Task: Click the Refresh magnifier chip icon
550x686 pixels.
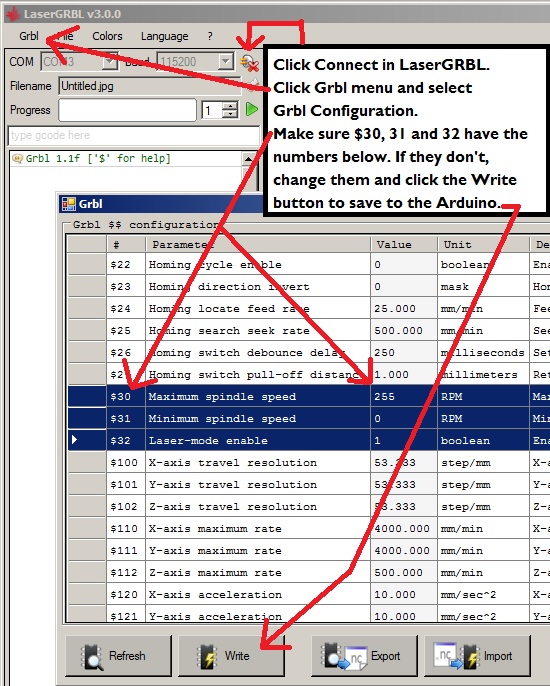Action: [92, 657]
